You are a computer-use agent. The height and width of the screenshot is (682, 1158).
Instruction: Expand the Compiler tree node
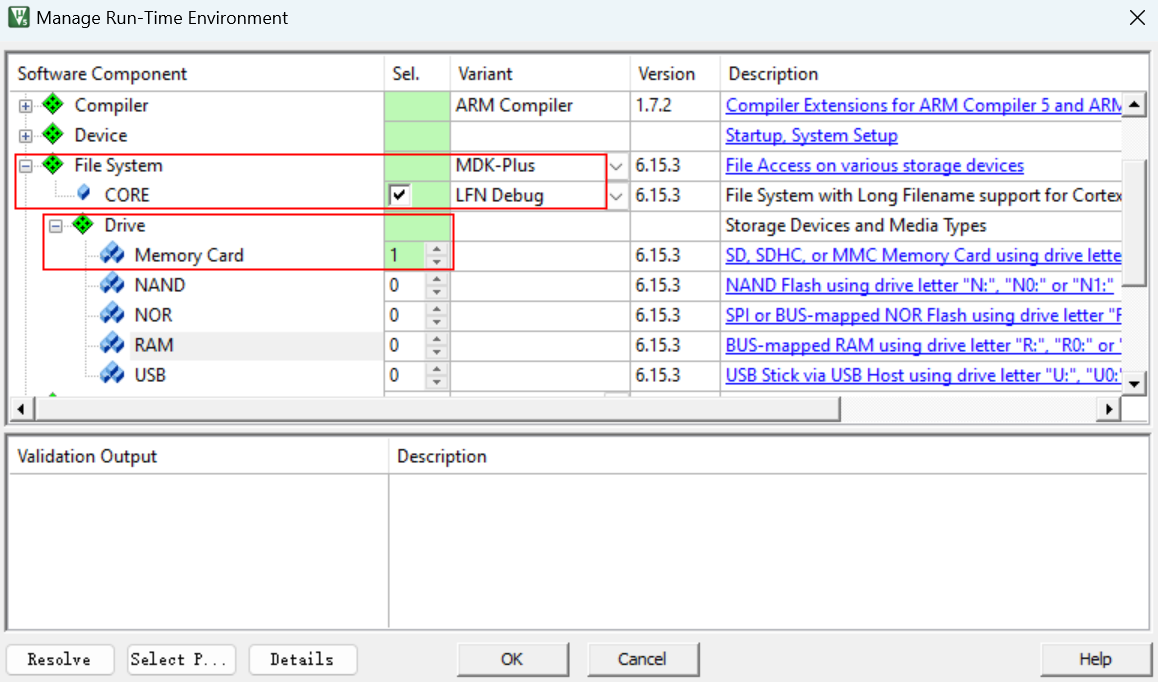click(x=26, y=106)
